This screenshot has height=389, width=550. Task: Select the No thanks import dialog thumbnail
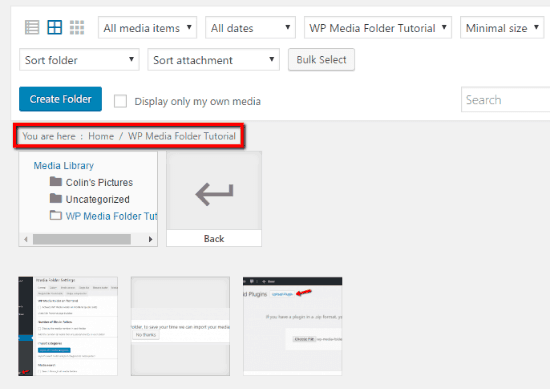[x=180, y=326]
